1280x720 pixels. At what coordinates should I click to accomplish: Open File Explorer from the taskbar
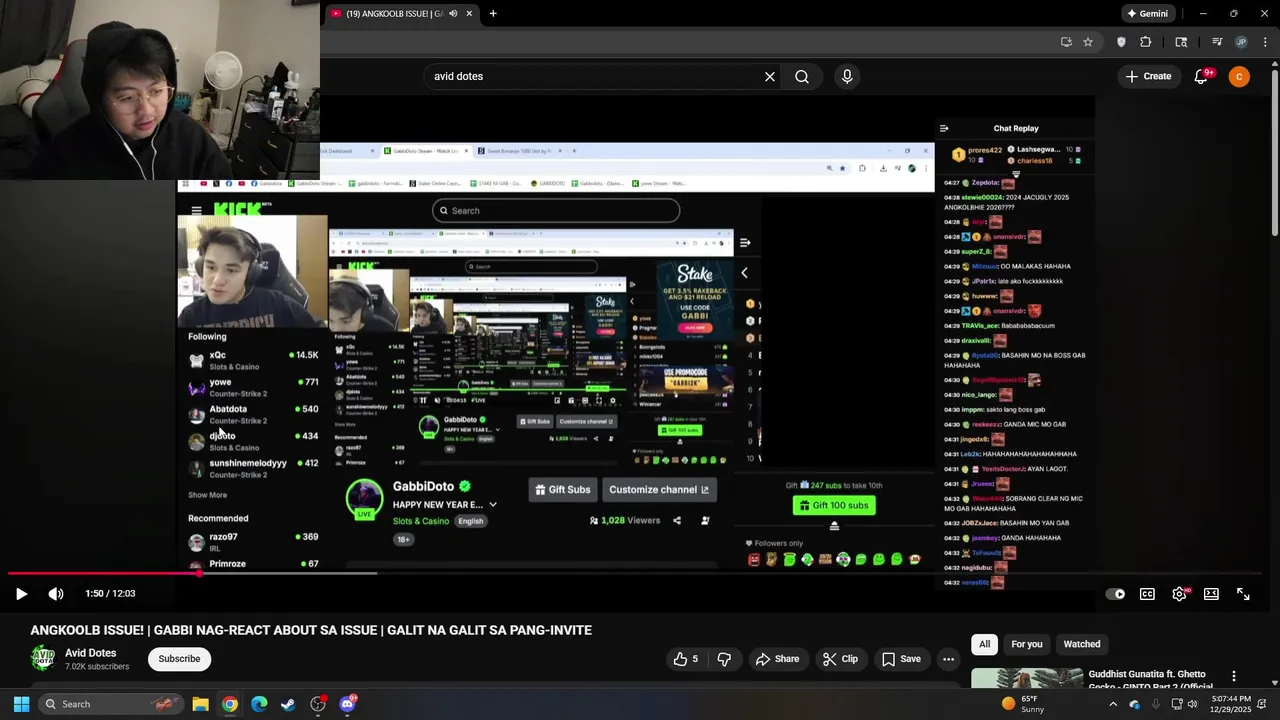200,704
